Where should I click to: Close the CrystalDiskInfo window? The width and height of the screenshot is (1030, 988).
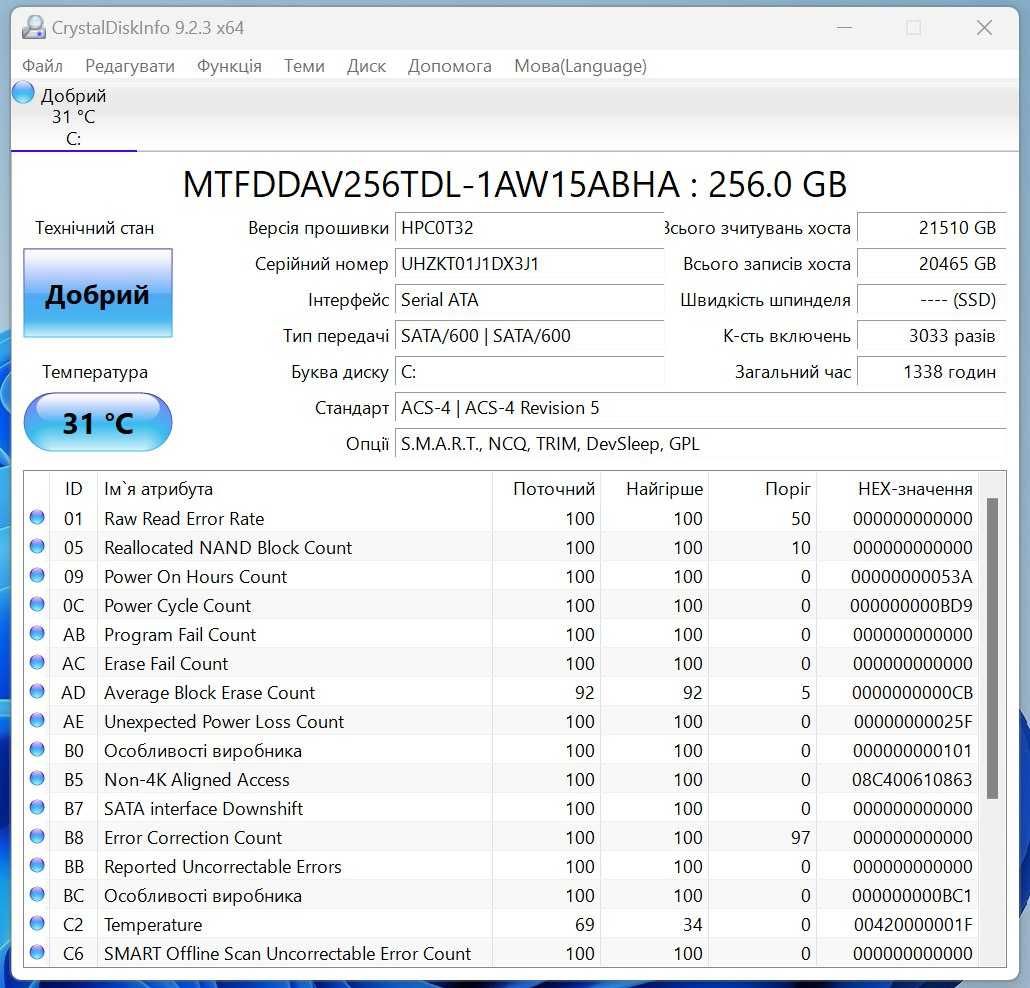984,28
